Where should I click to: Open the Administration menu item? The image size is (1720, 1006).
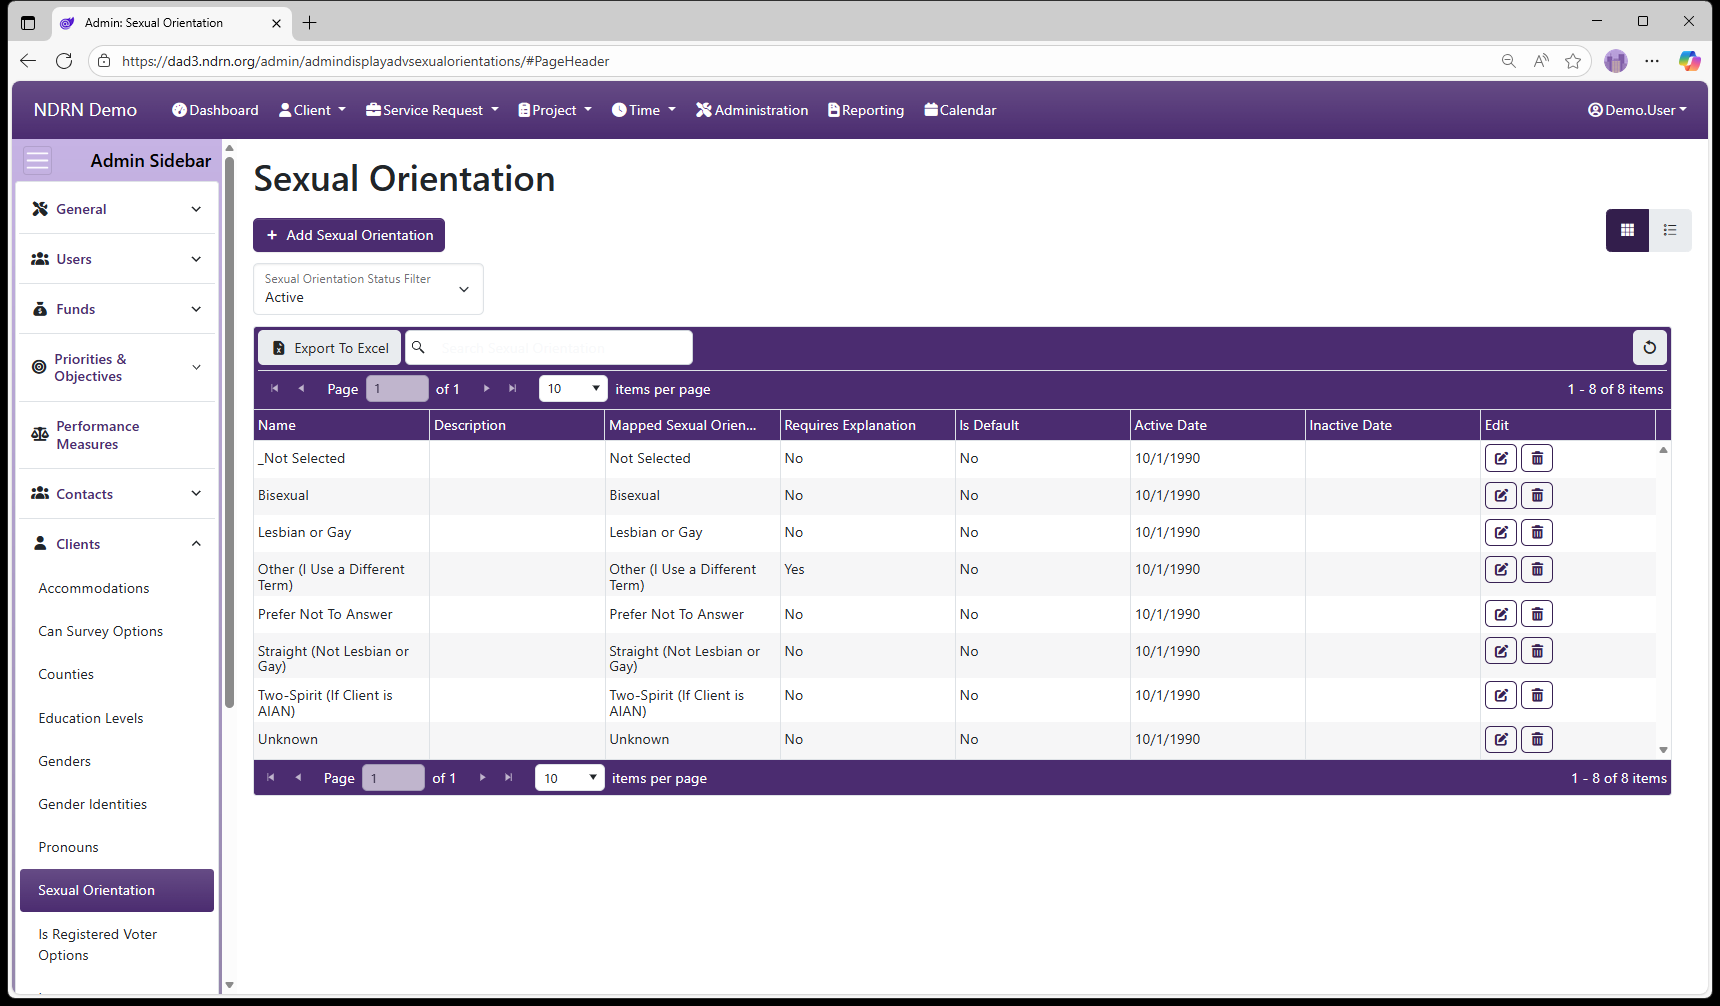(x=752, y=110)
